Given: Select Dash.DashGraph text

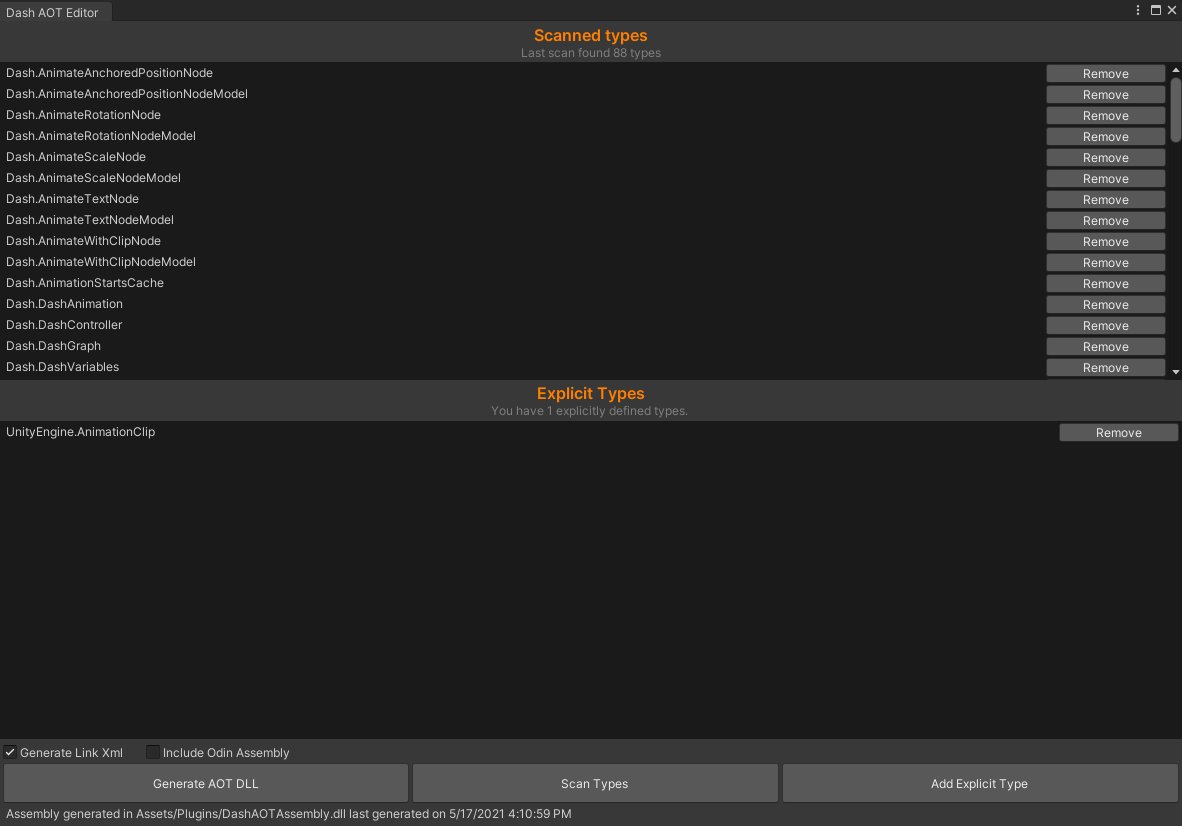Looking at the screenshot, I should click(x=54, y=346).
